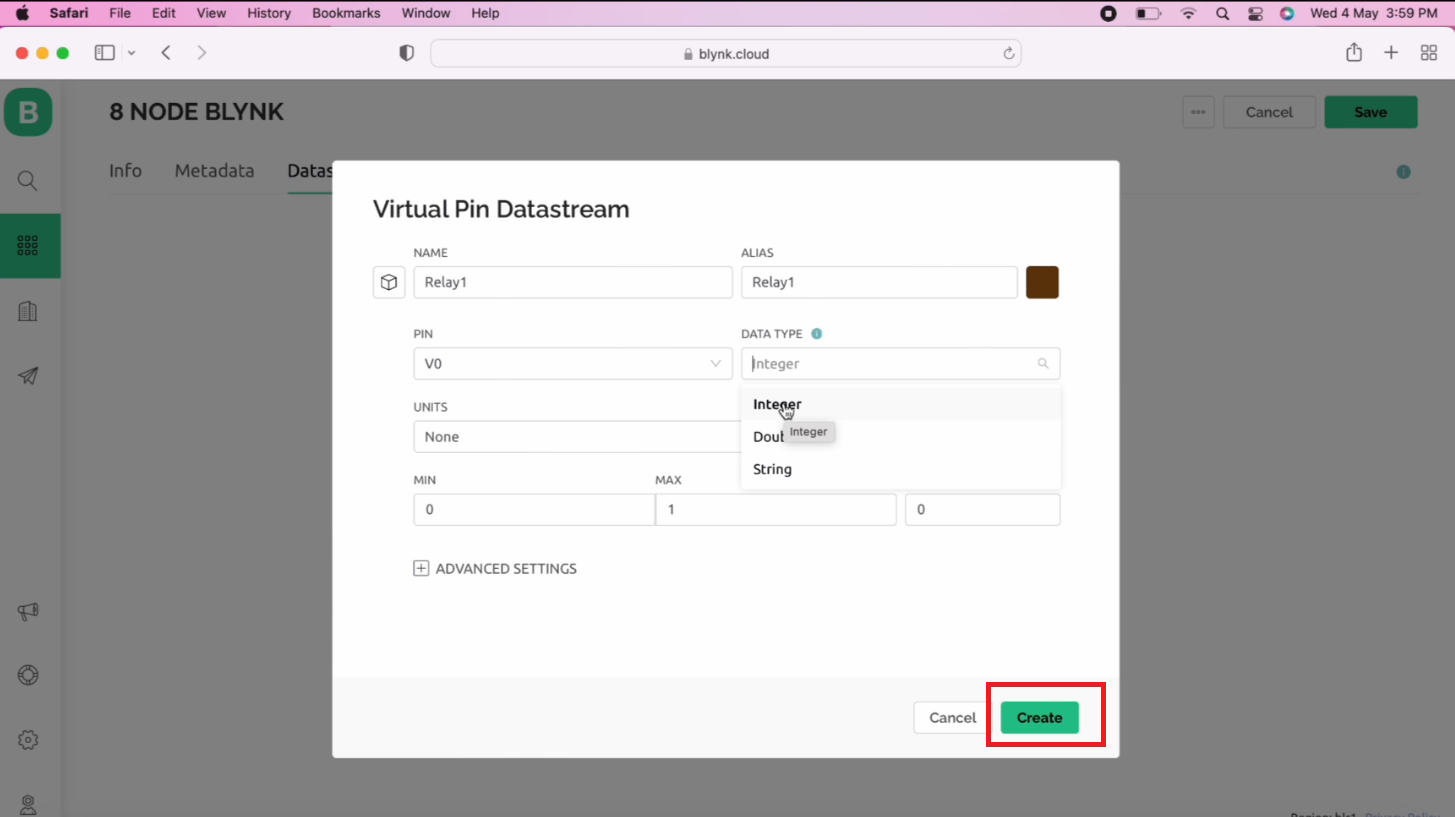Switch to the Metadata tab
1455x817 pixels.
point(214,171)
